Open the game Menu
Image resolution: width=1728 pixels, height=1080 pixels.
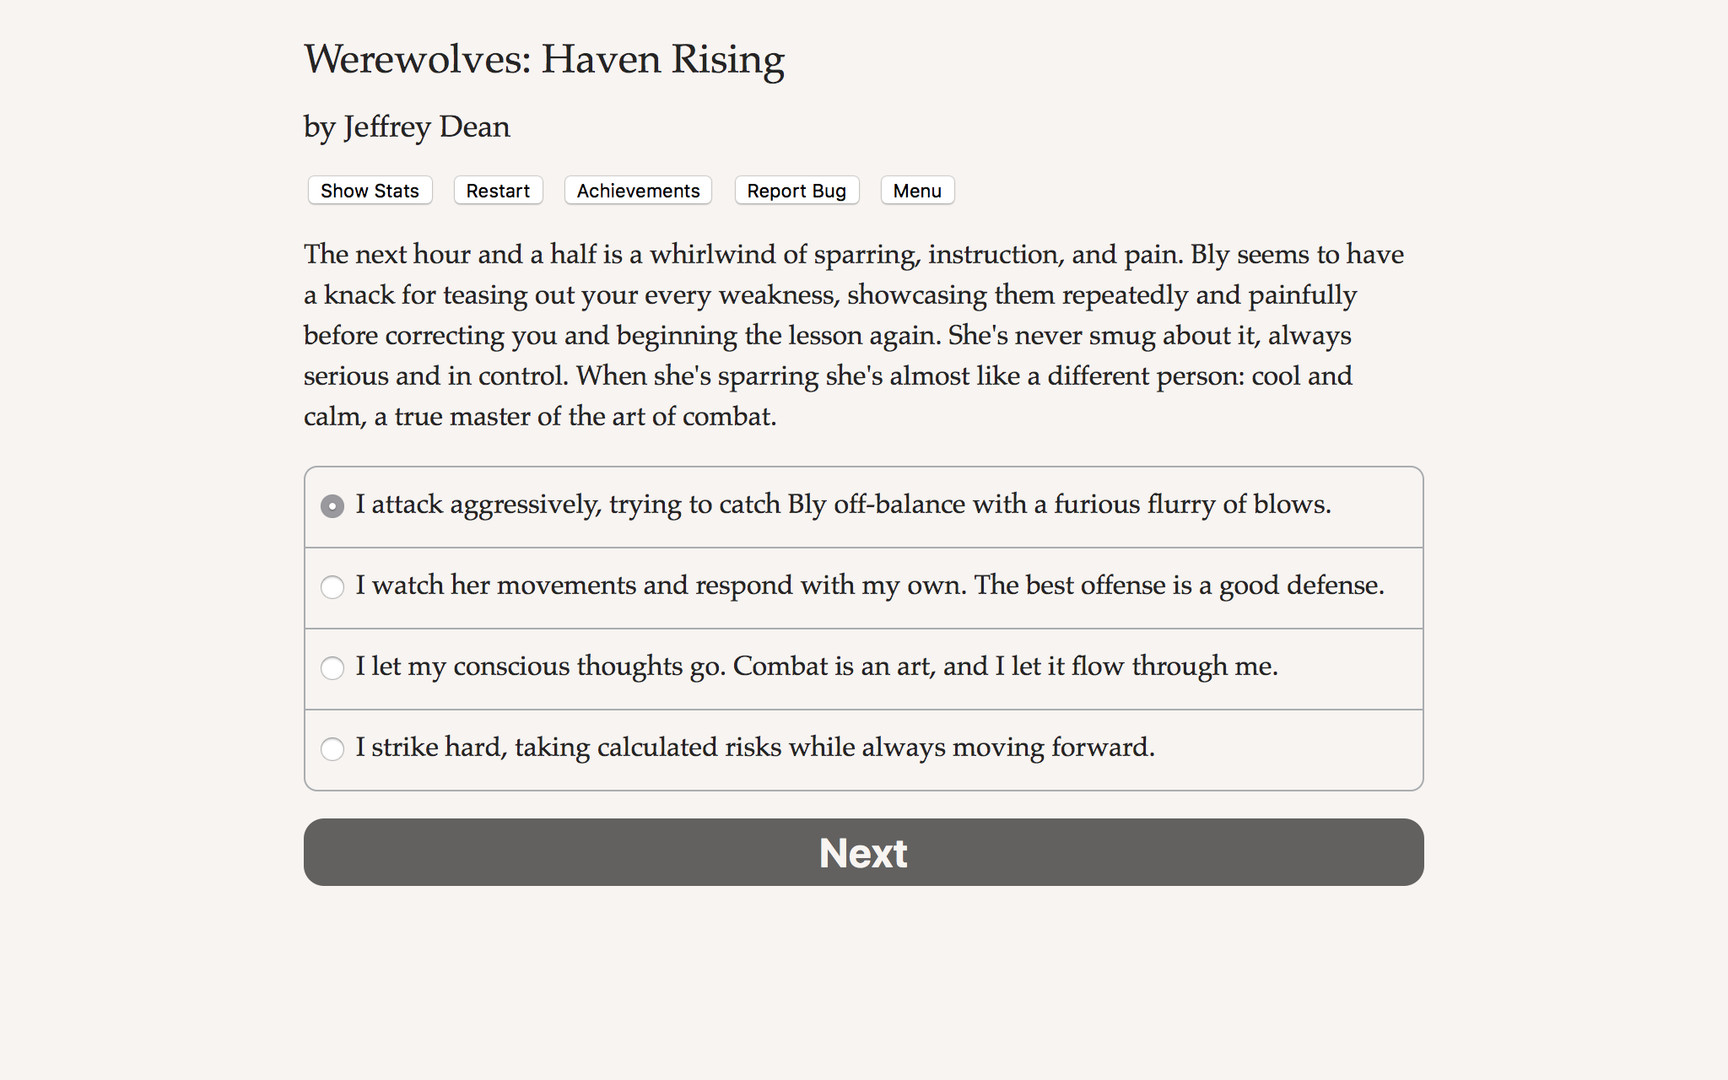click(x=916, y=190)
